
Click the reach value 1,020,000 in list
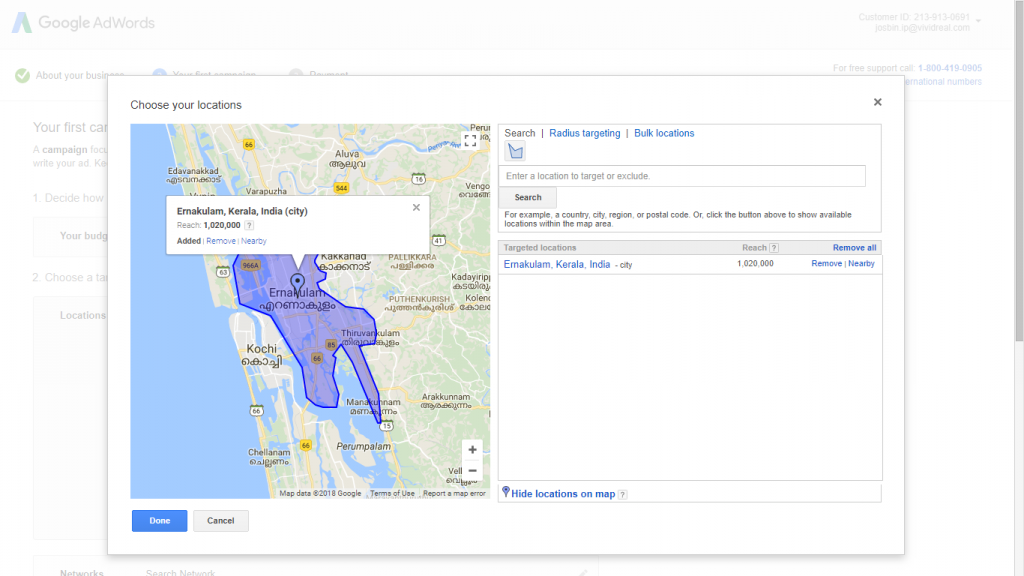pos(755,264)
